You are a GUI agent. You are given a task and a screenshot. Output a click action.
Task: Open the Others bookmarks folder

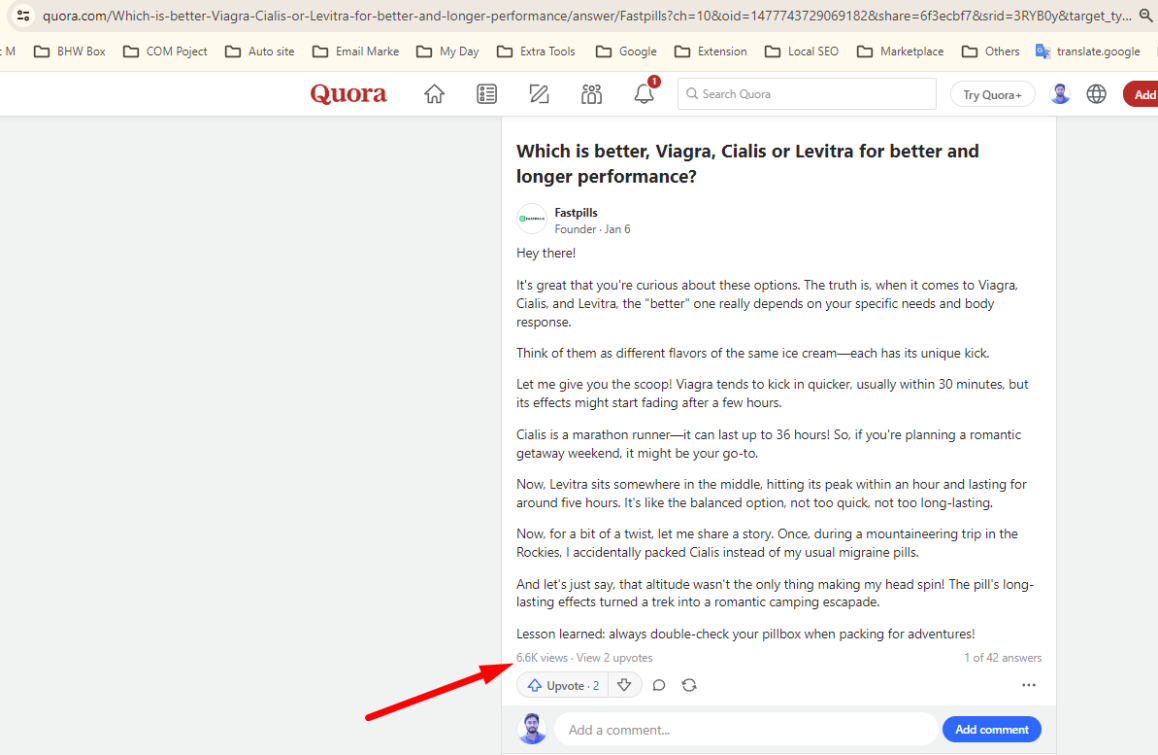click(990, 52)
